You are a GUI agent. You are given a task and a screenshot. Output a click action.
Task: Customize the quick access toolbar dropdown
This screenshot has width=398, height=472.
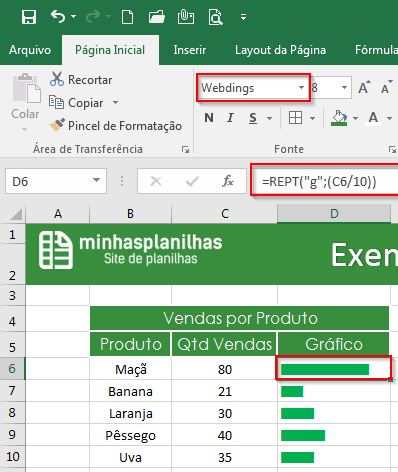pyautogui.click(x=244, y=17)
